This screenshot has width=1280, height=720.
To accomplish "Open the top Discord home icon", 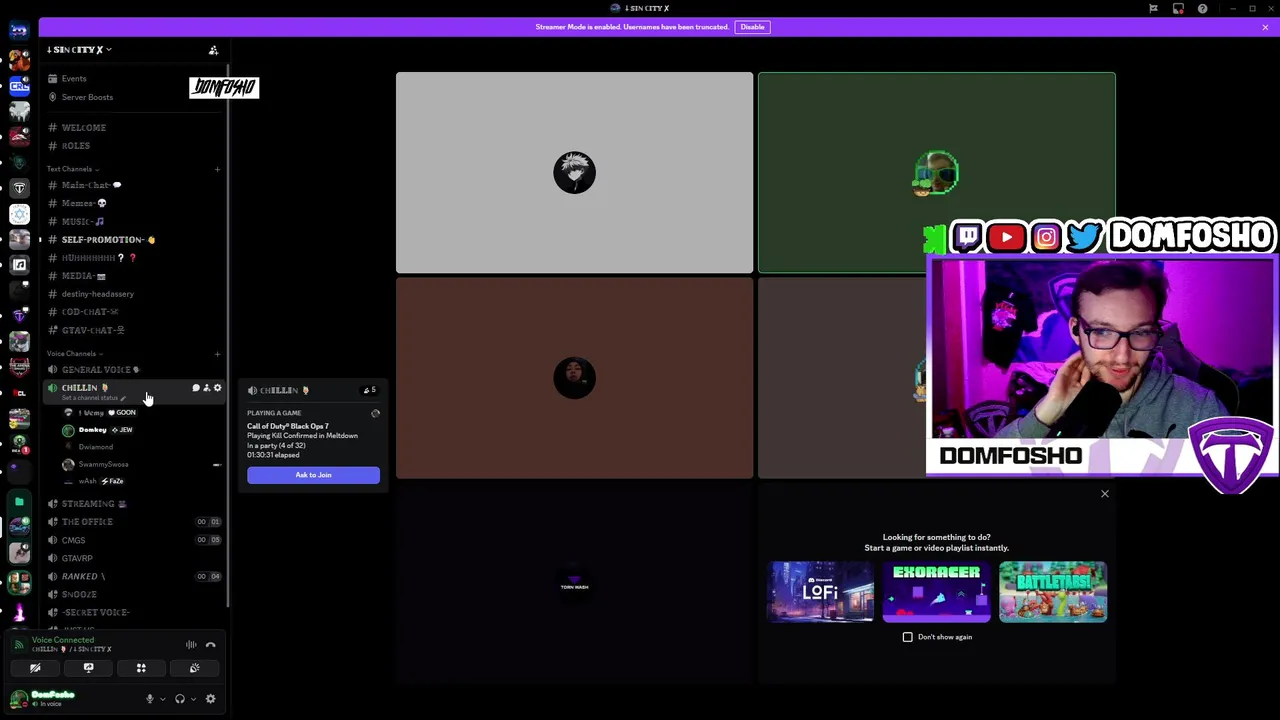I will 19,31.
